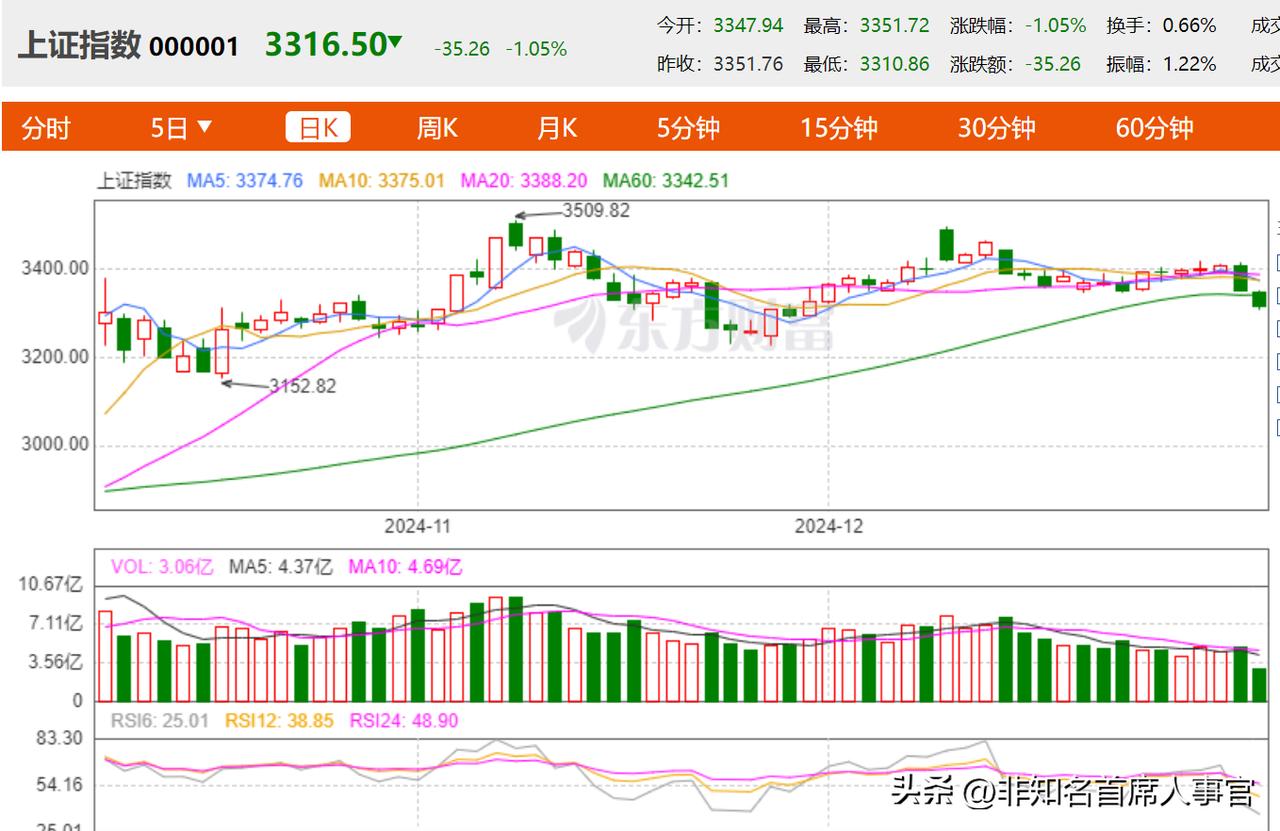This screenshot has width=1280, height=831.
Task: Click the last green volume bar
Action: click(1260, 685)
